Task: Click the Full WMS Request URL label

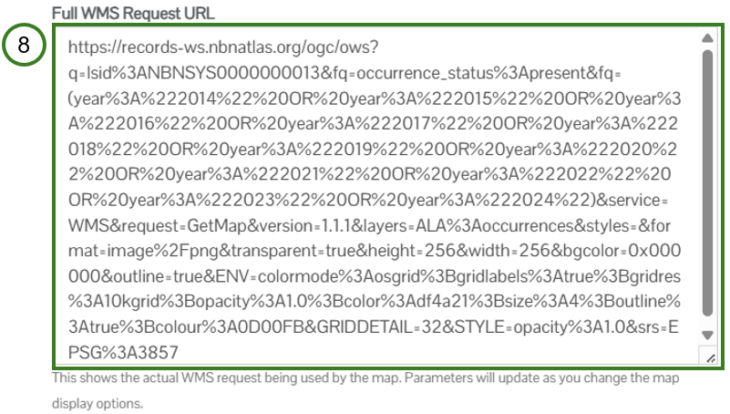Action: (133, 13)
